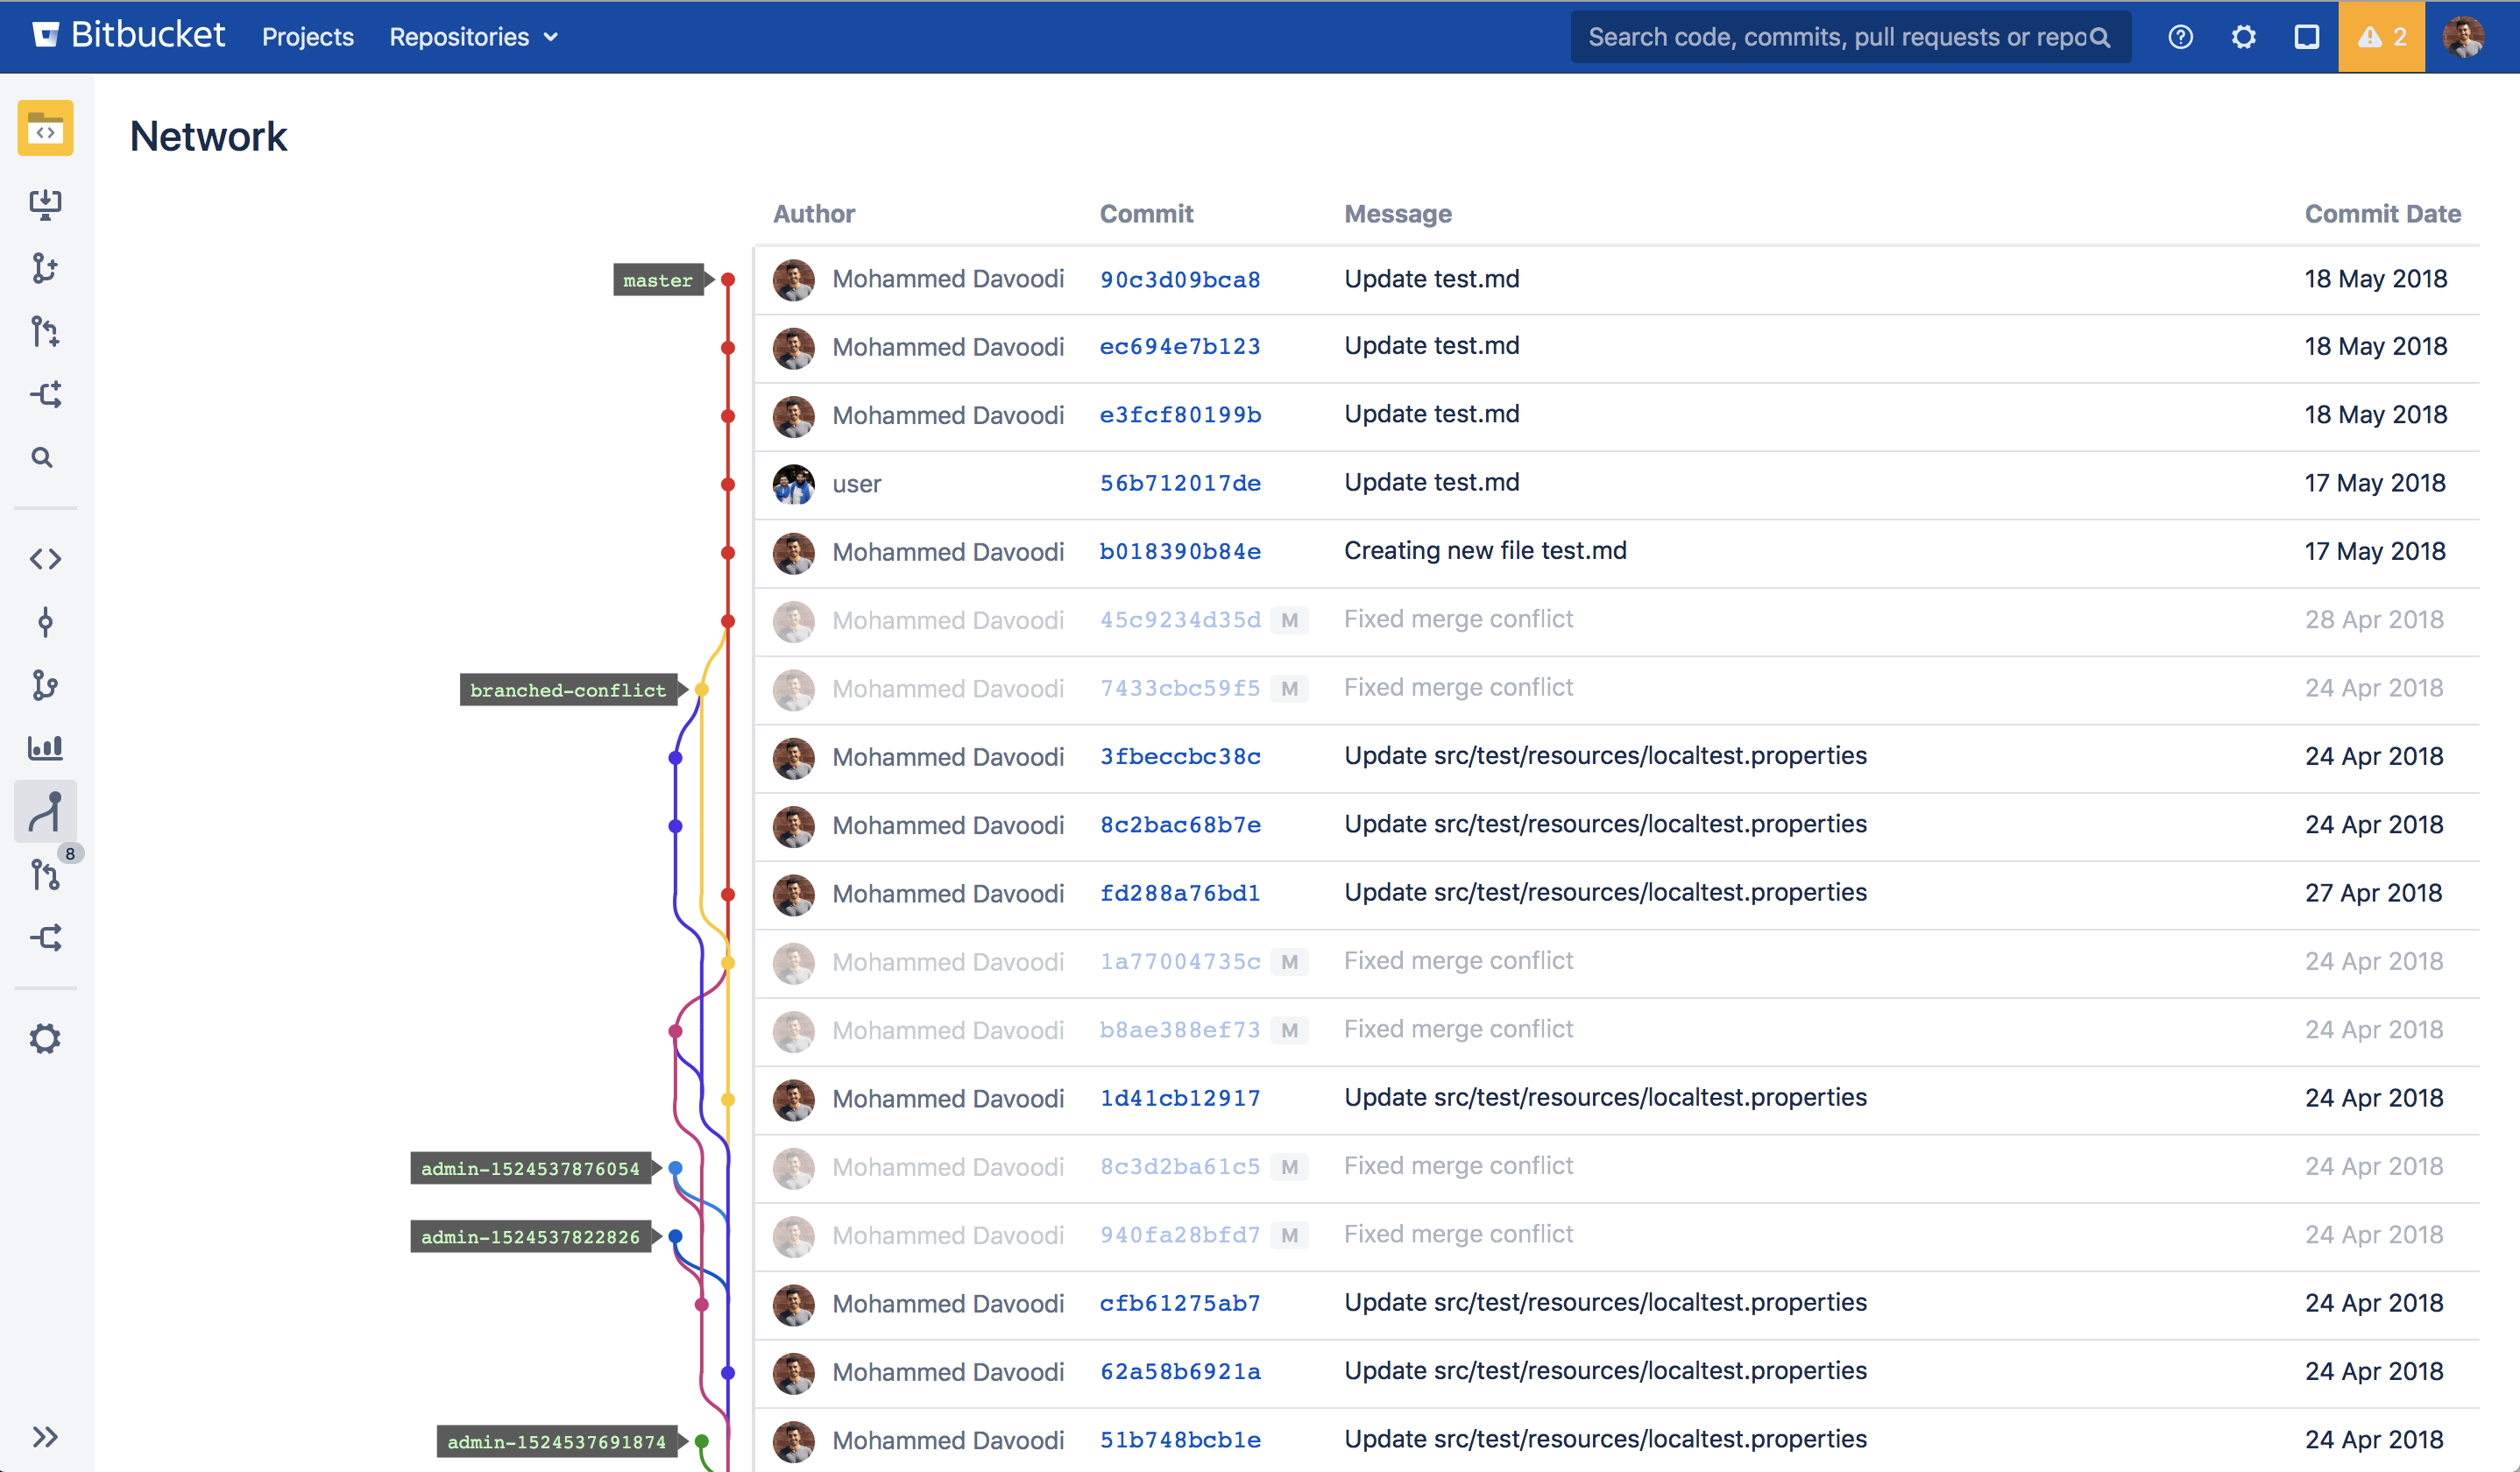Expand the Repositories dropdown
This screenshot has height=1472, width=2520.
click(474, 37)
